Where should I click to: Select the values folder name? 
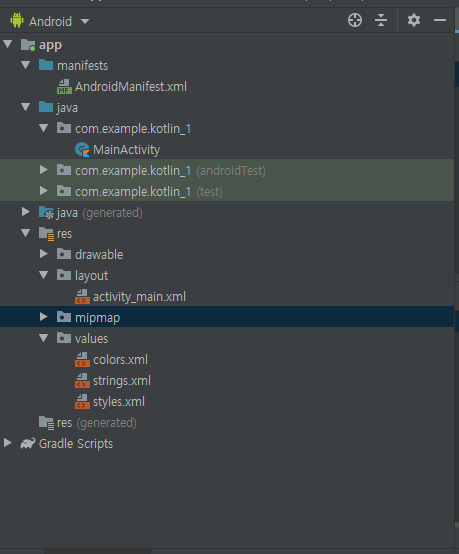[92, 338]
